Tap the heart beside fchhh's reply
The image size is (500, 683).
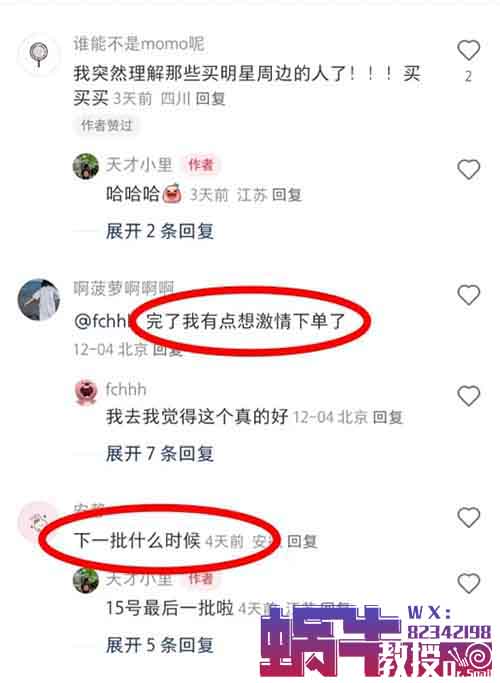(469, 396)
